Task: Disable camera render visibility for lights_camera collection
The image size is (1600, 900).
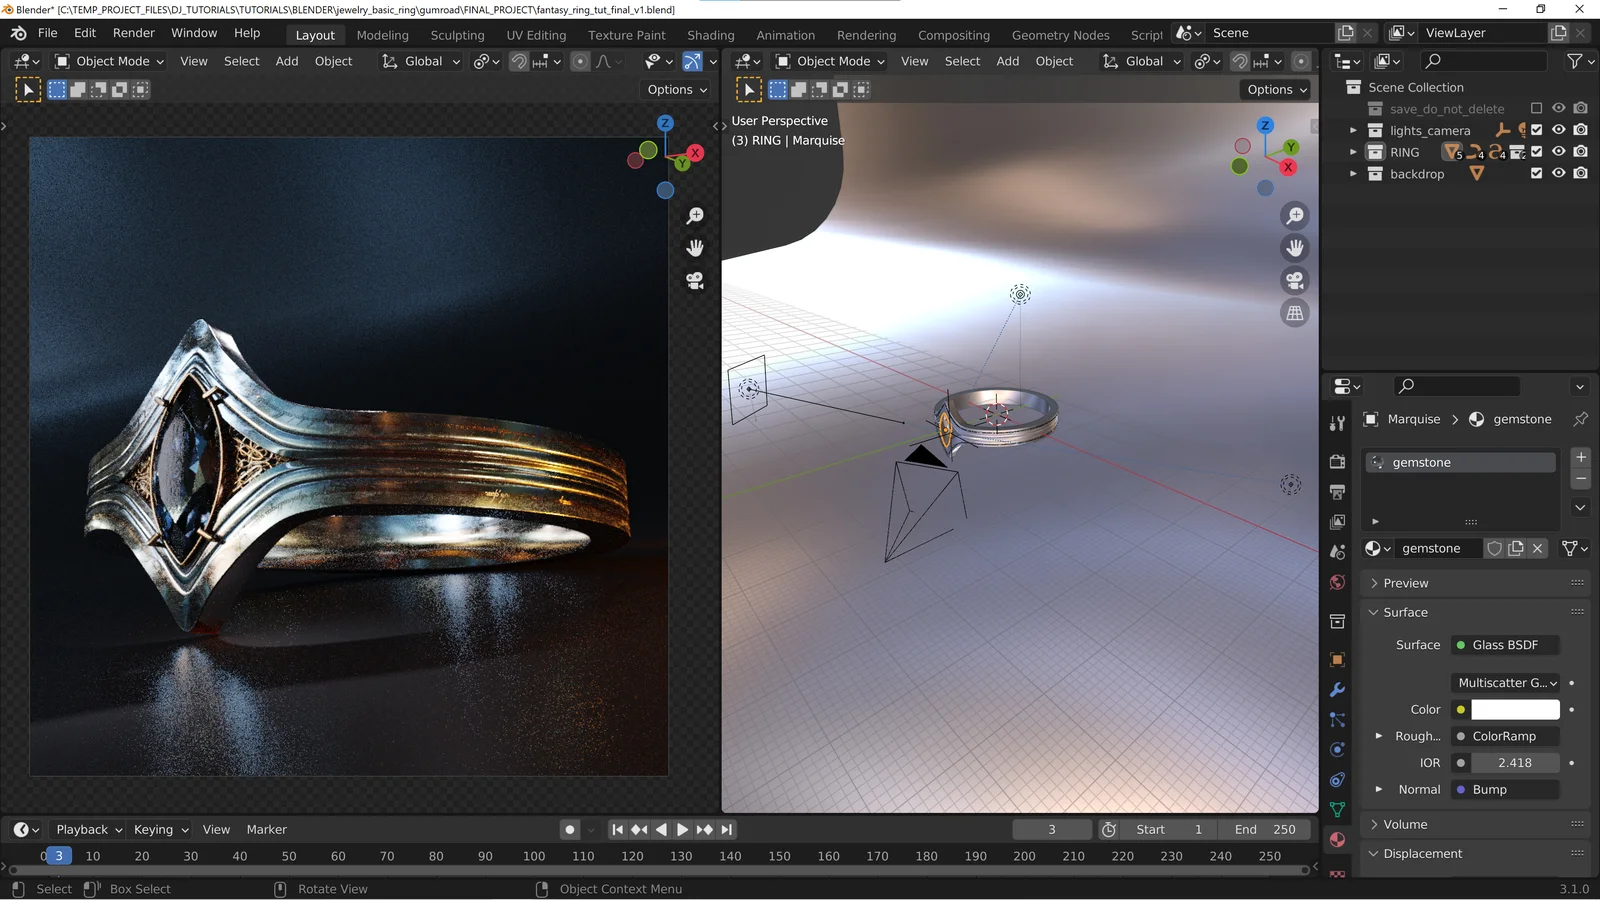Action: 1580,130
